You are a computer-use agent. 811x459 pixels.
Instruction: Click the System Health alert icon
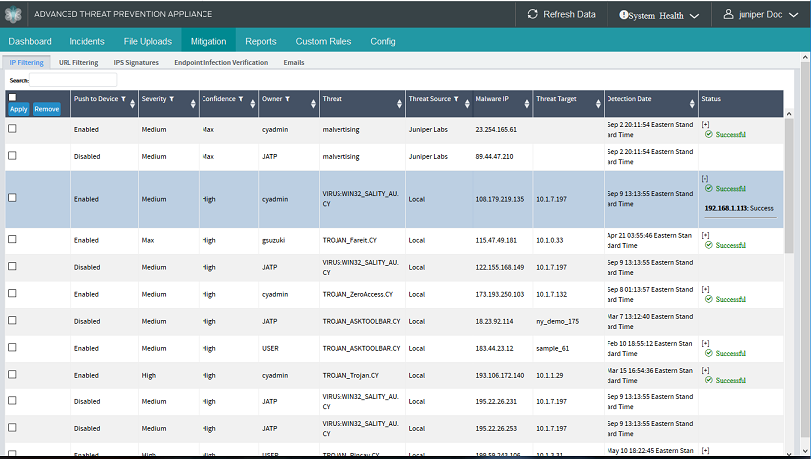click(625, 15)
